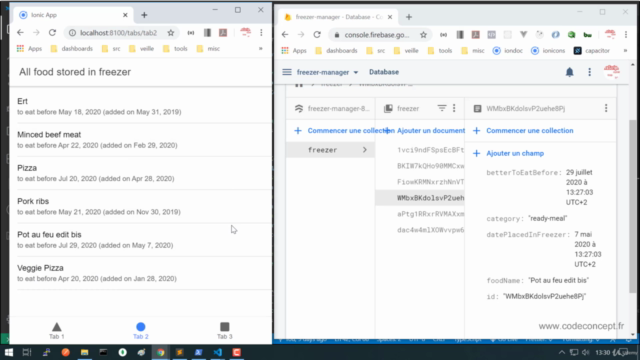Bookmark Firebase console with star icon

[423, 35]
